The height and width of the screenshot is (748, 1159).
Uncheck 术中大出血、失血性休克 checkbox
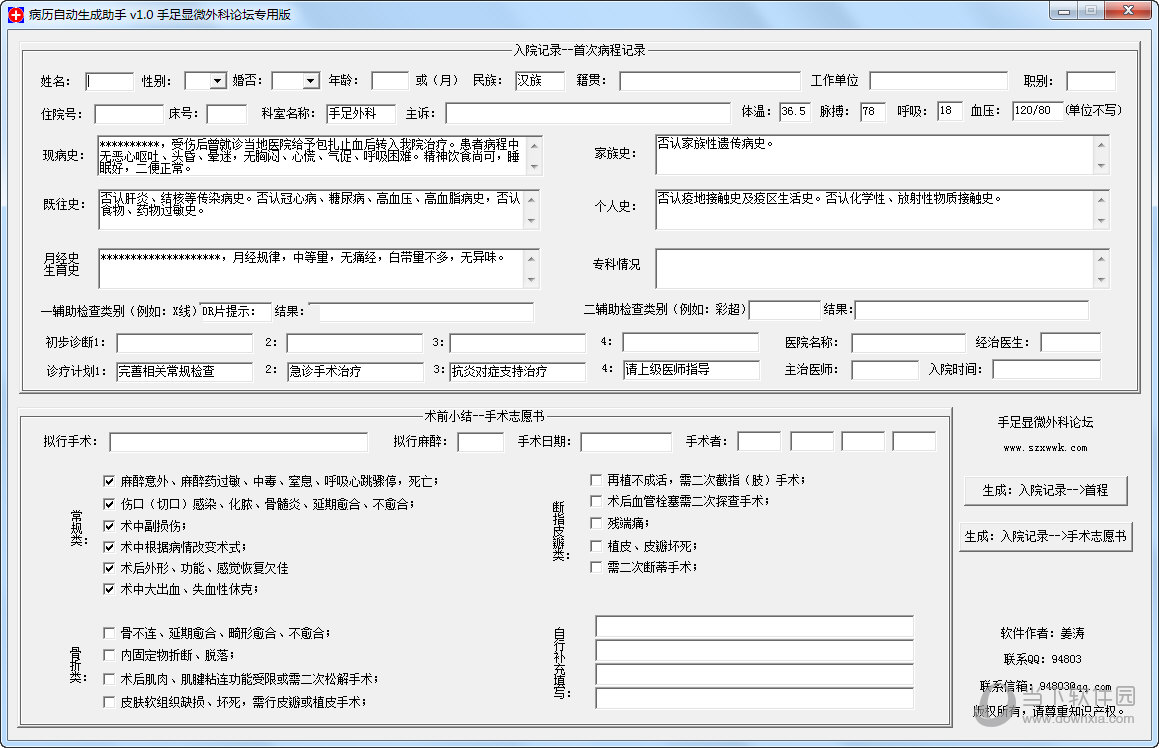pyautogui.click(x=109, y=589)
